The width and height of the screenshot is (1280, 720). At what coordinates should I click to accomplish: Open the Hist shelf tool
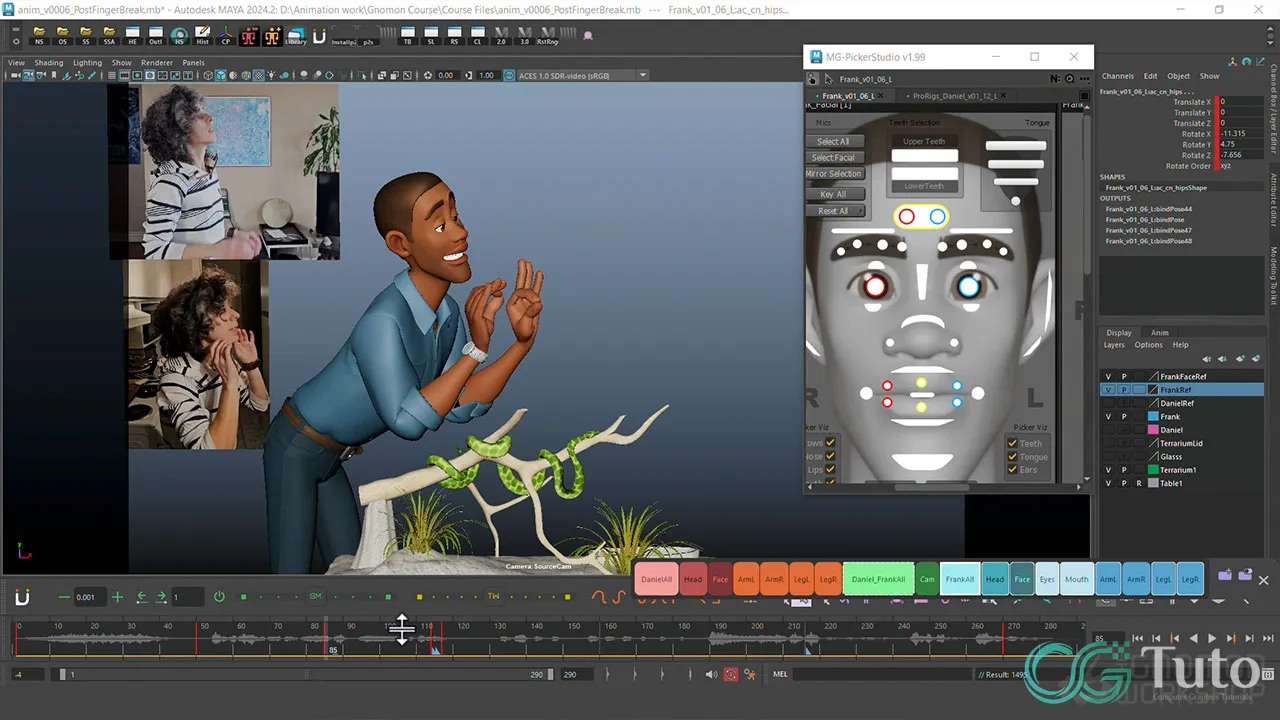(x=203, y=37)
